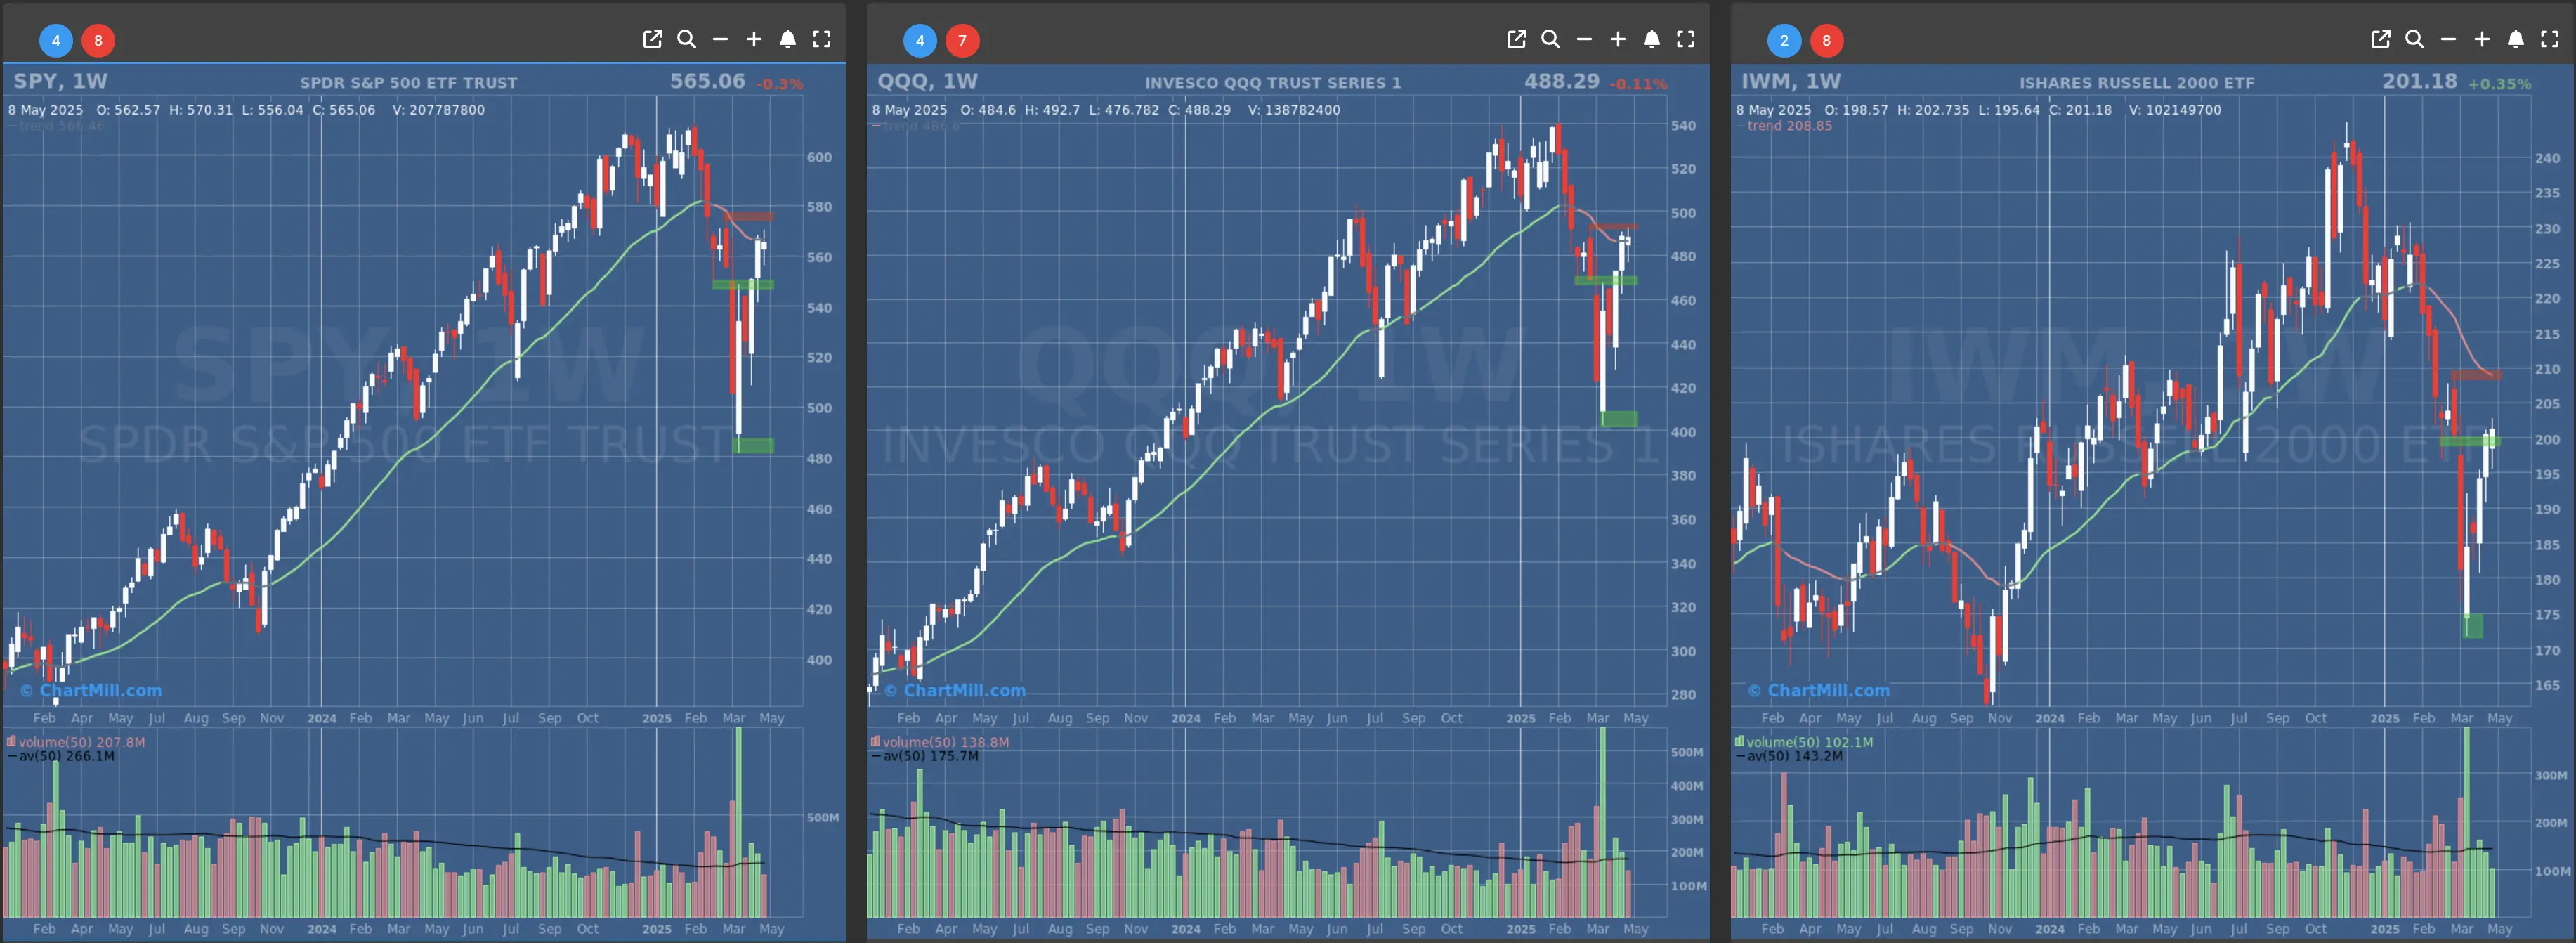Click SPY change -0.3% value

pos(779,84)
